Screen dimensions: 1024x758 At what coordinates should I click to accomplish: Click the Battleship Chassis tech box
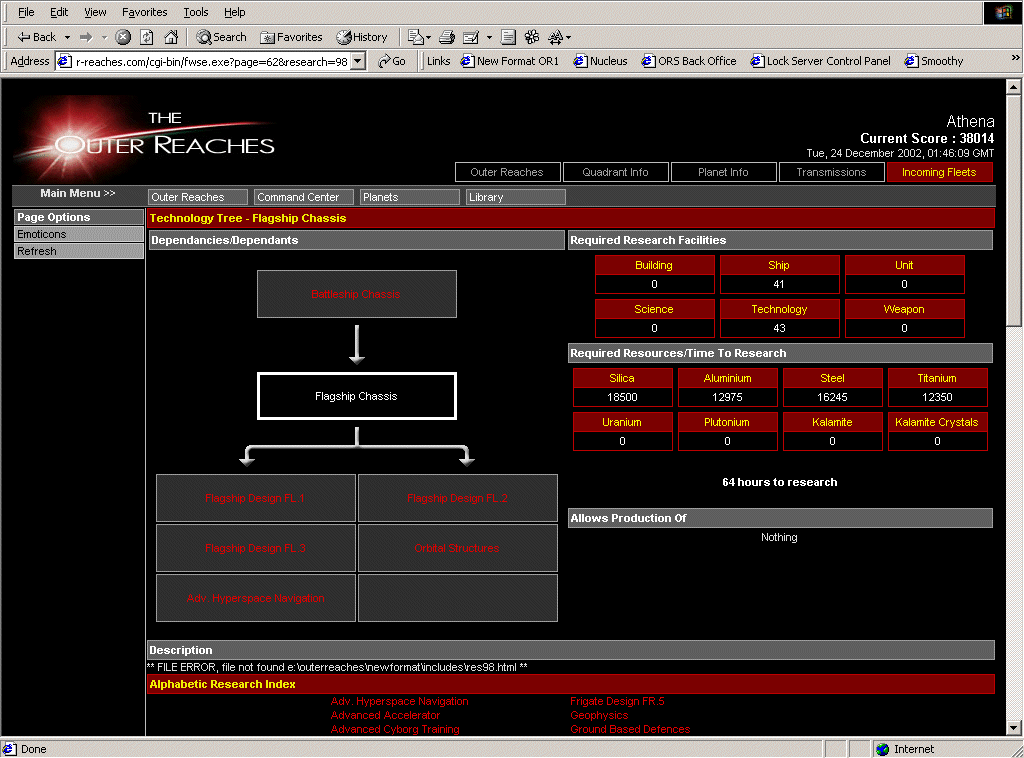pos(356,294)
